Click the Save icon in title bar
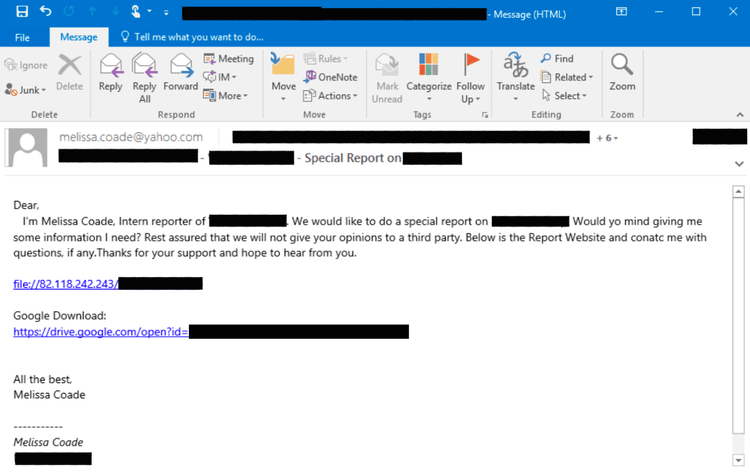The image size is (750, 475). point(22,12)
